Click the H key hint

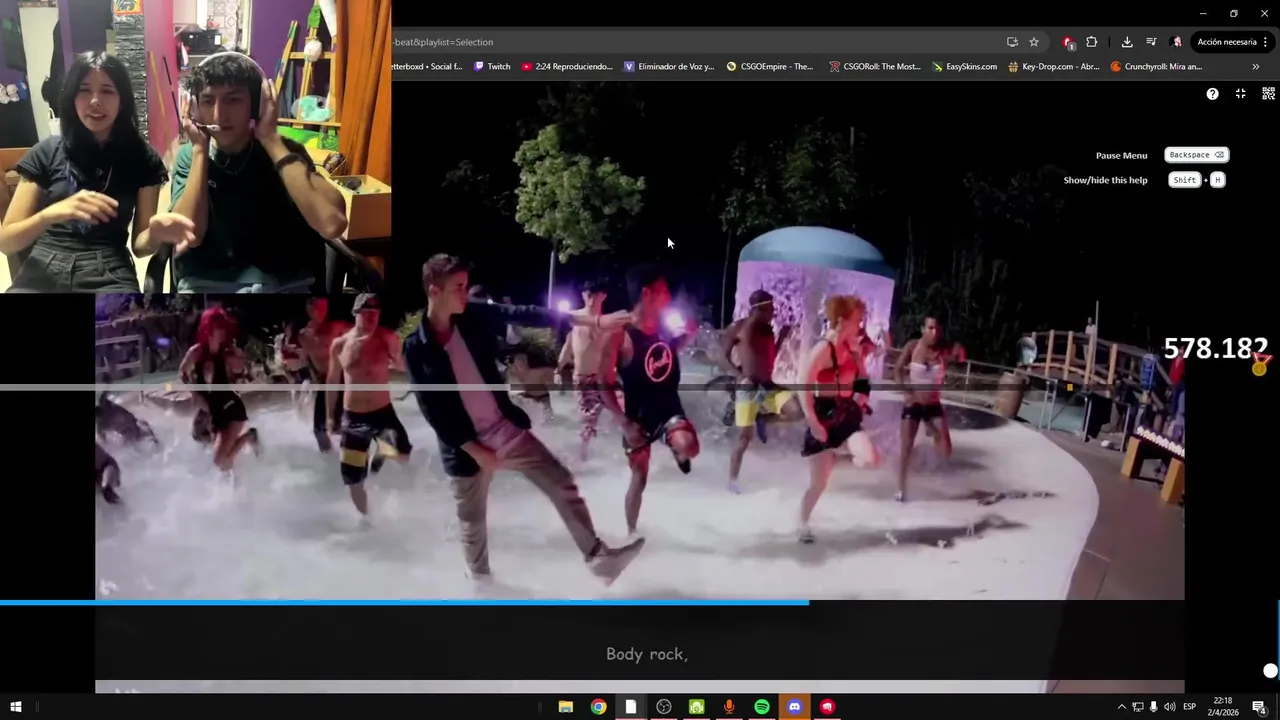pyautogui.click(x=1217, y=180)
